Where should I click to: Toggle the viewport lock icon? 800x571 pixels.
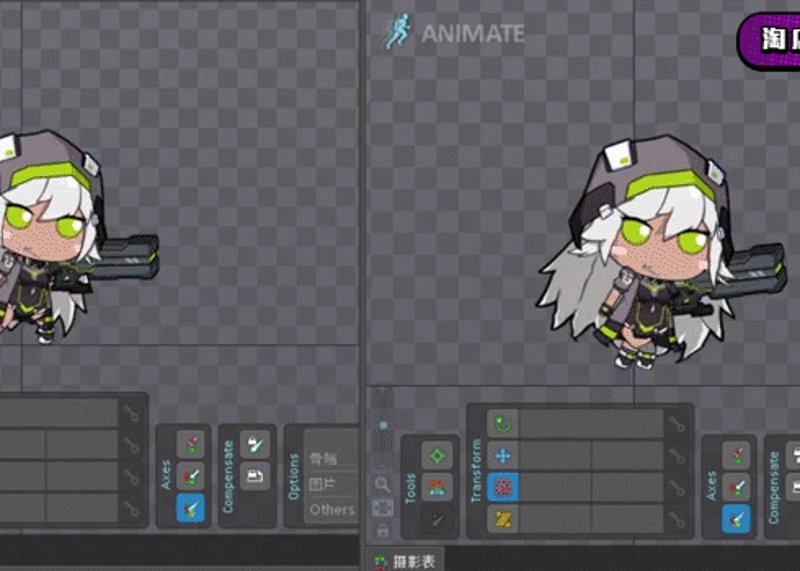(383, 531)
